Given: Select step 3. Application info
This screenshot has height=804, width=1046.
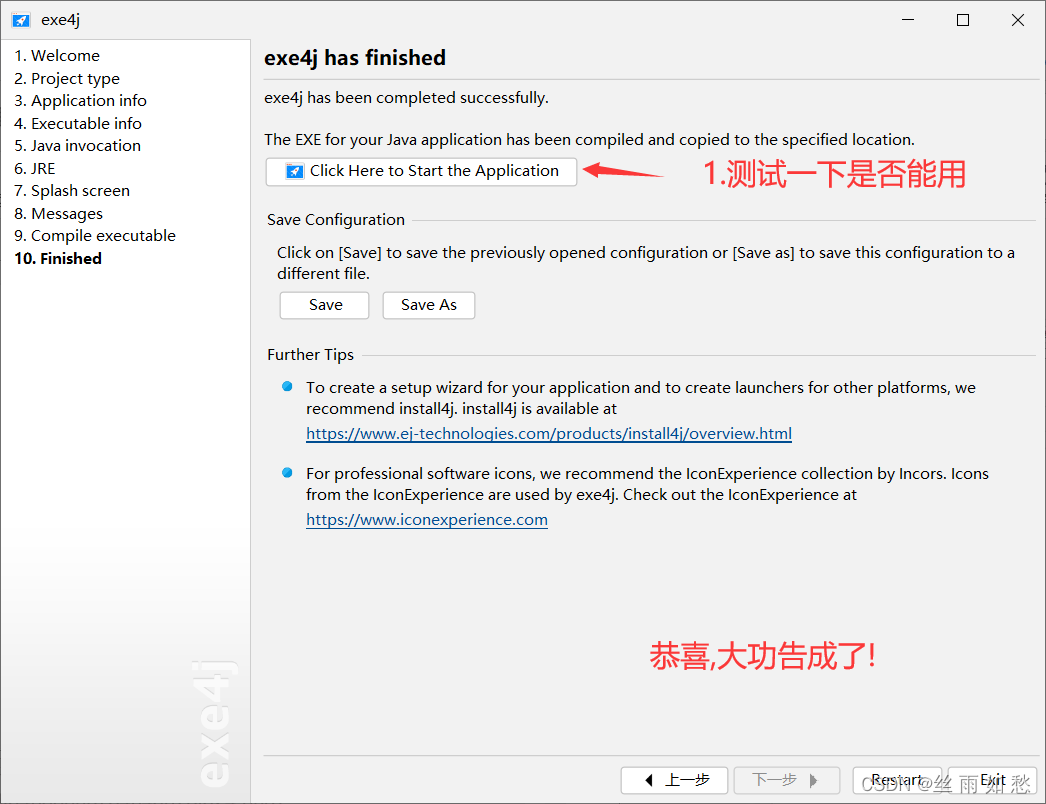Looking at the screenshot, I should click(80, 101).
